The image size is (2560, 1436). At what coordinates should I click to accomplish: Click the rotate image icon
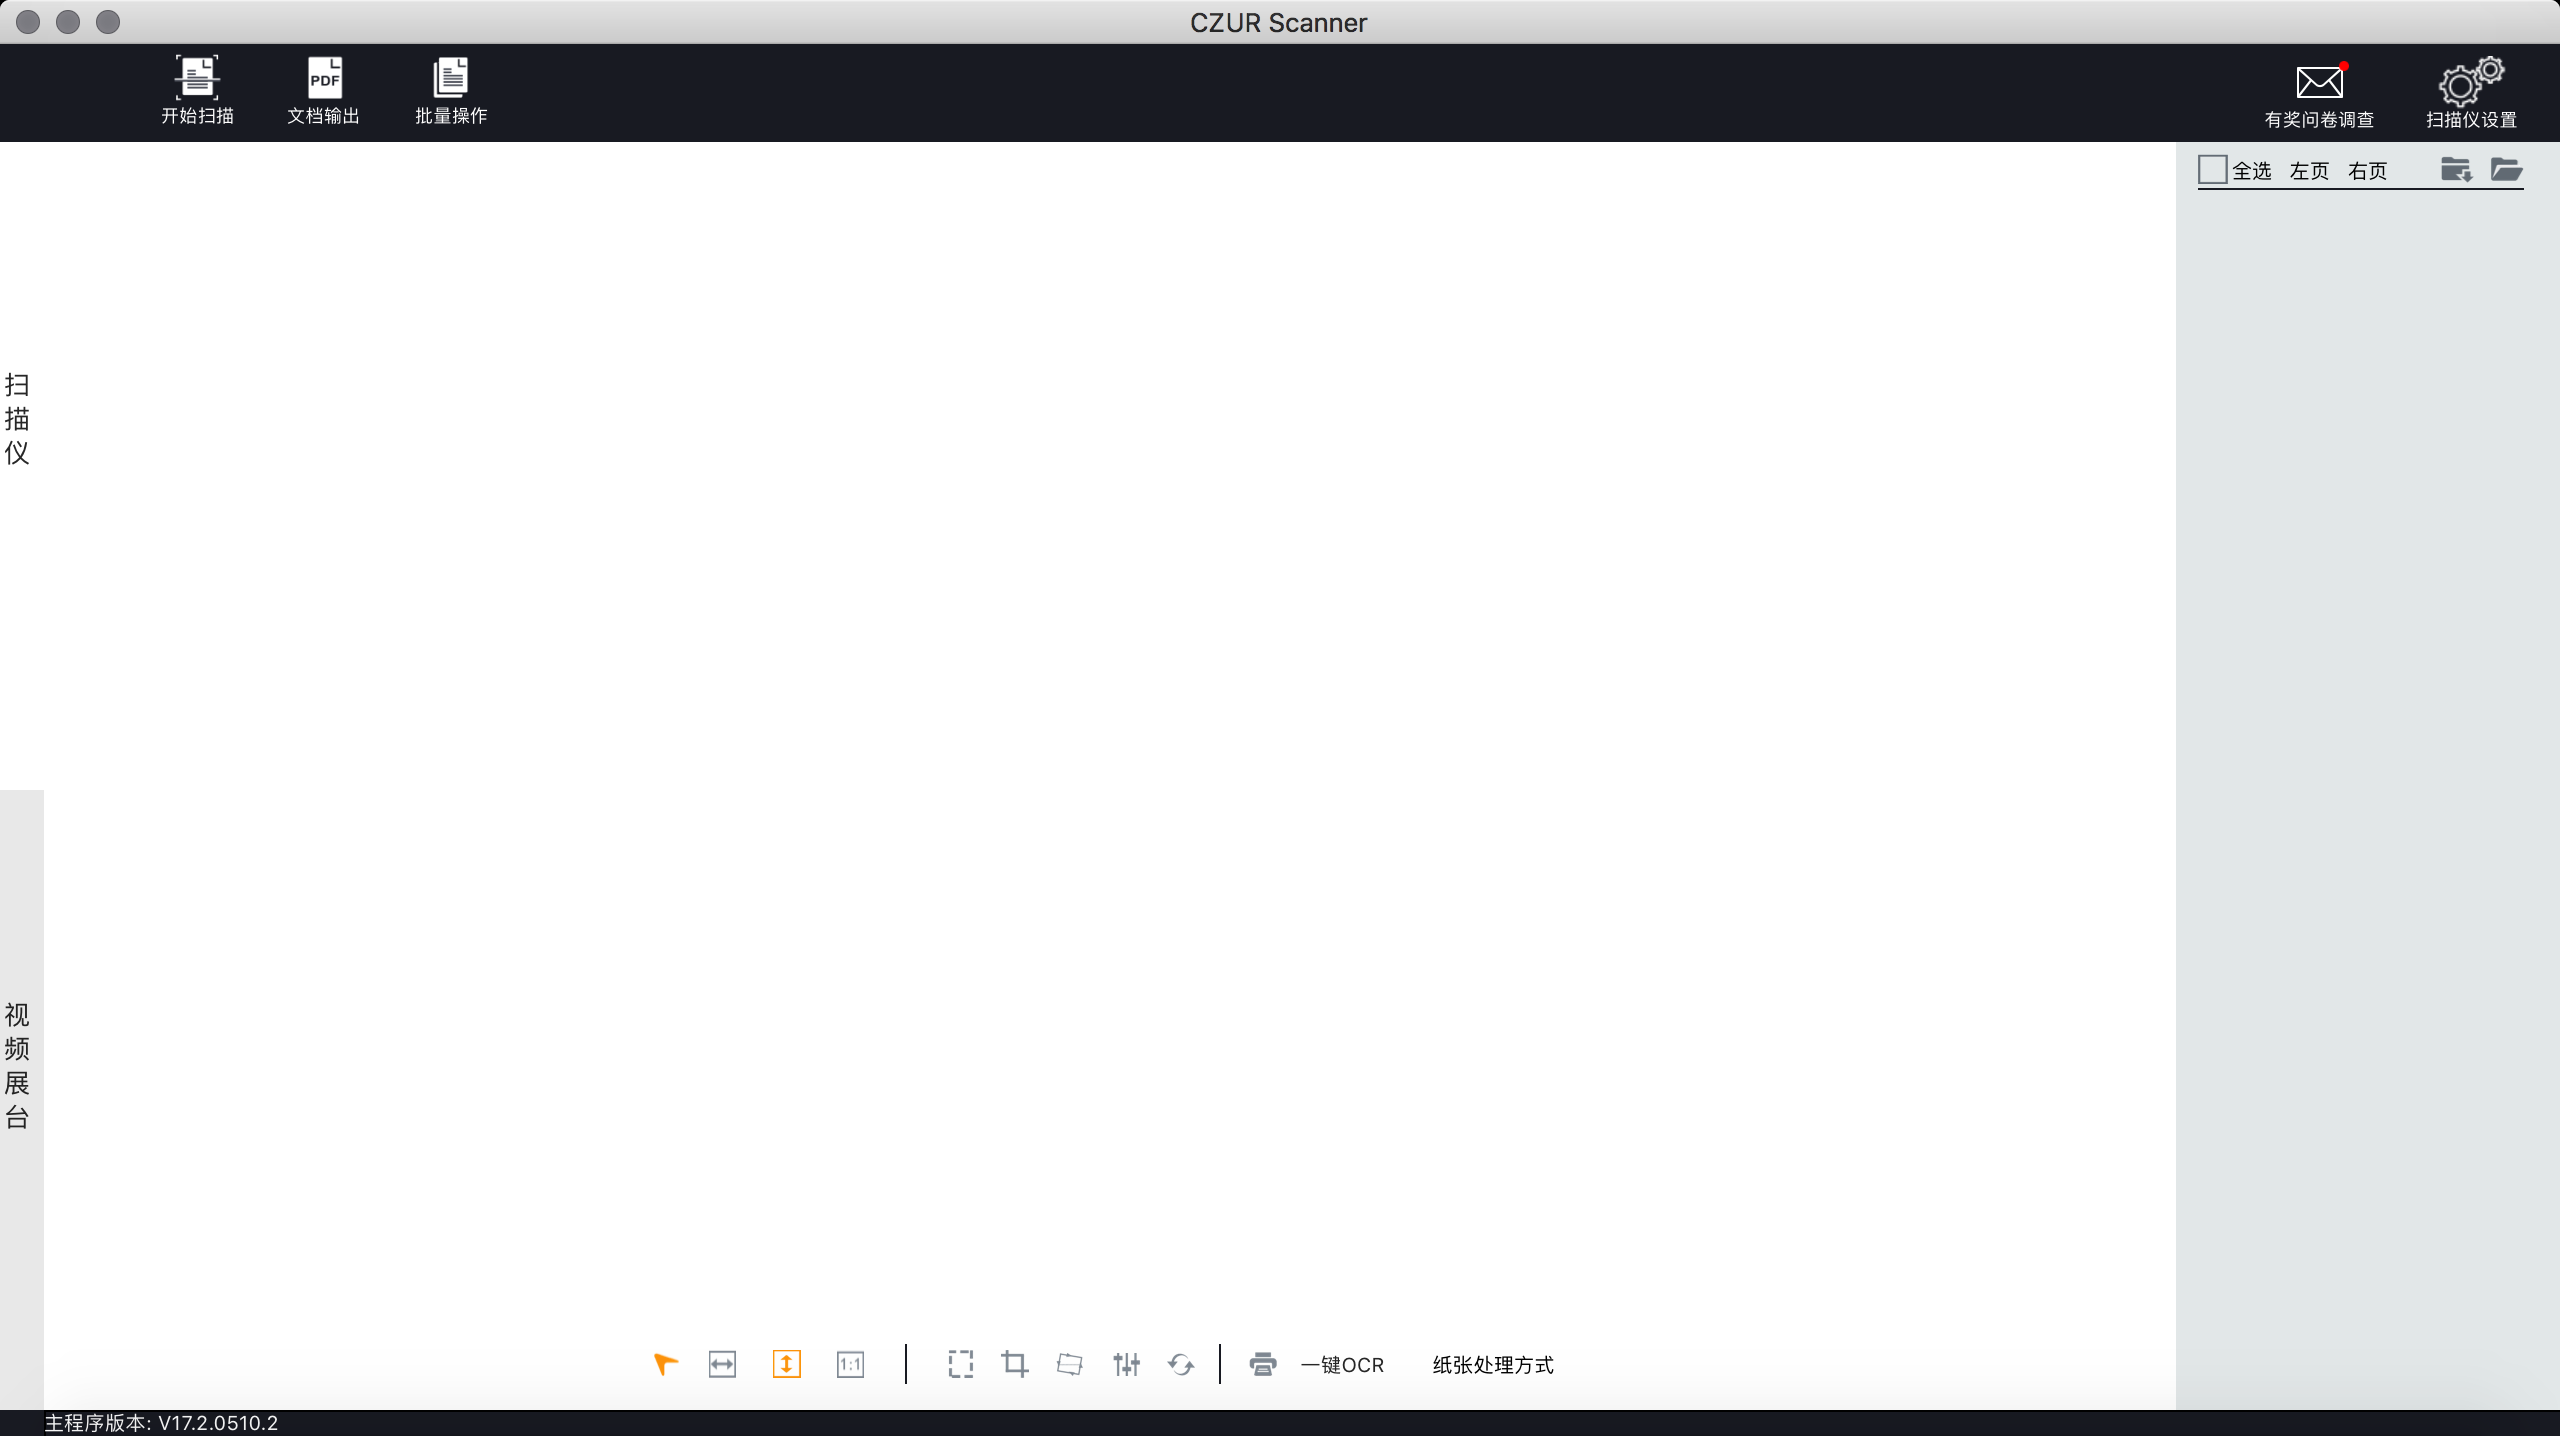pyautogui.click(x=1181, y=1364)
